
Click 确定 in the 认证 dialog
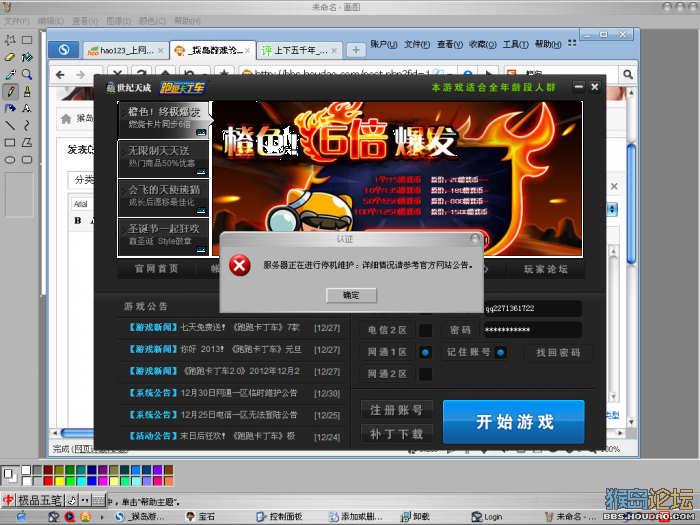pyautogui.click(x=351, y=295)
